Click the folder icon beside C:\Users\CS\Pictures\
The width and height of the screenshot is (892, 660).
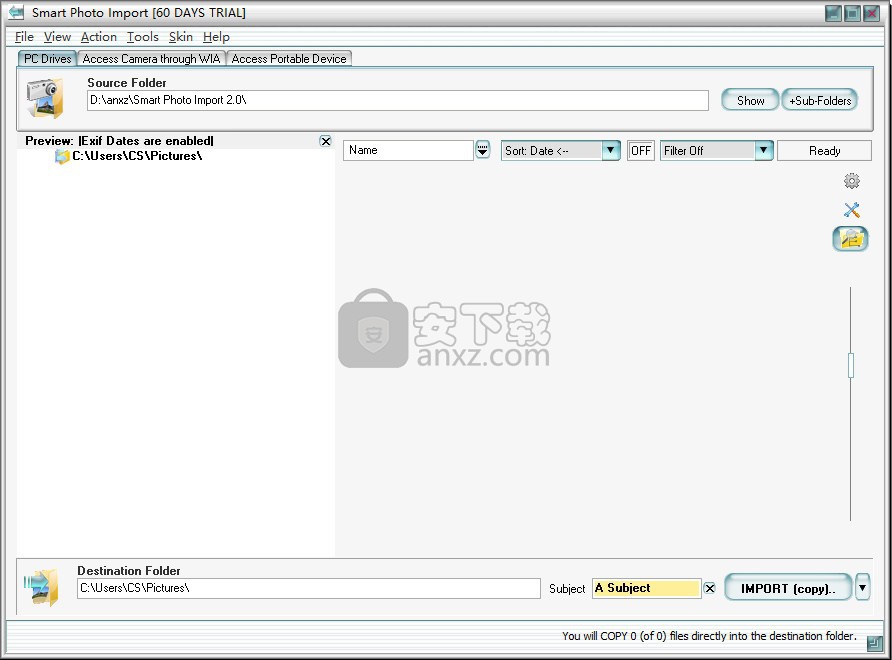61,156
